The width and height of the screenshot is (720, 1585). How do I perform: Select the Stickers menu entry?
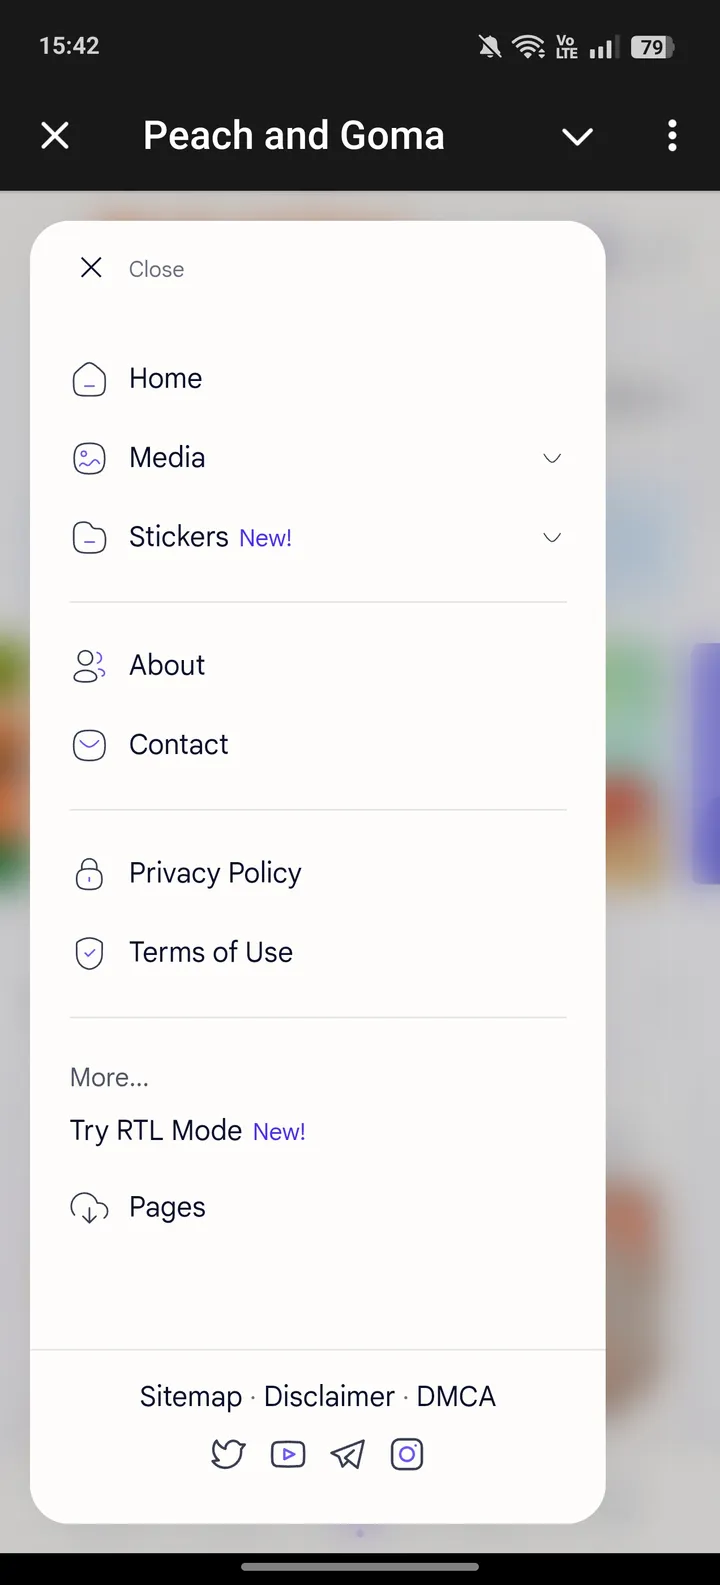[179, 537]
